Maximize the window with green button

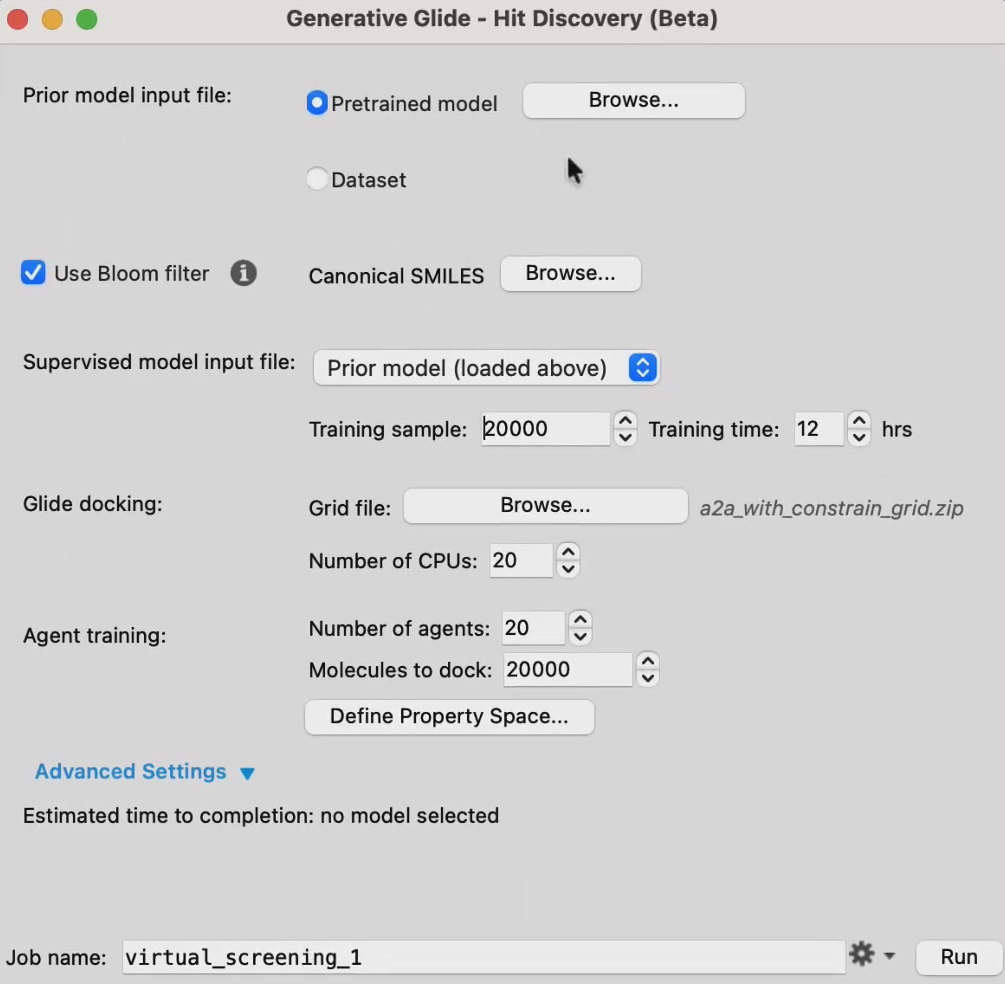click(x=87, y=19)
